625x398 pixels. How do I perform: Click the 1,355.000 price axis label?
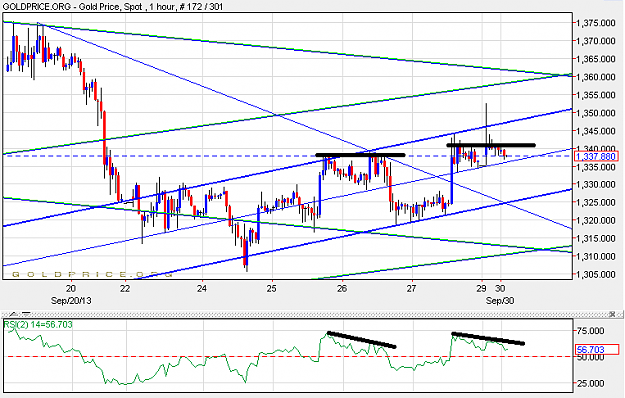coord(596,95)
